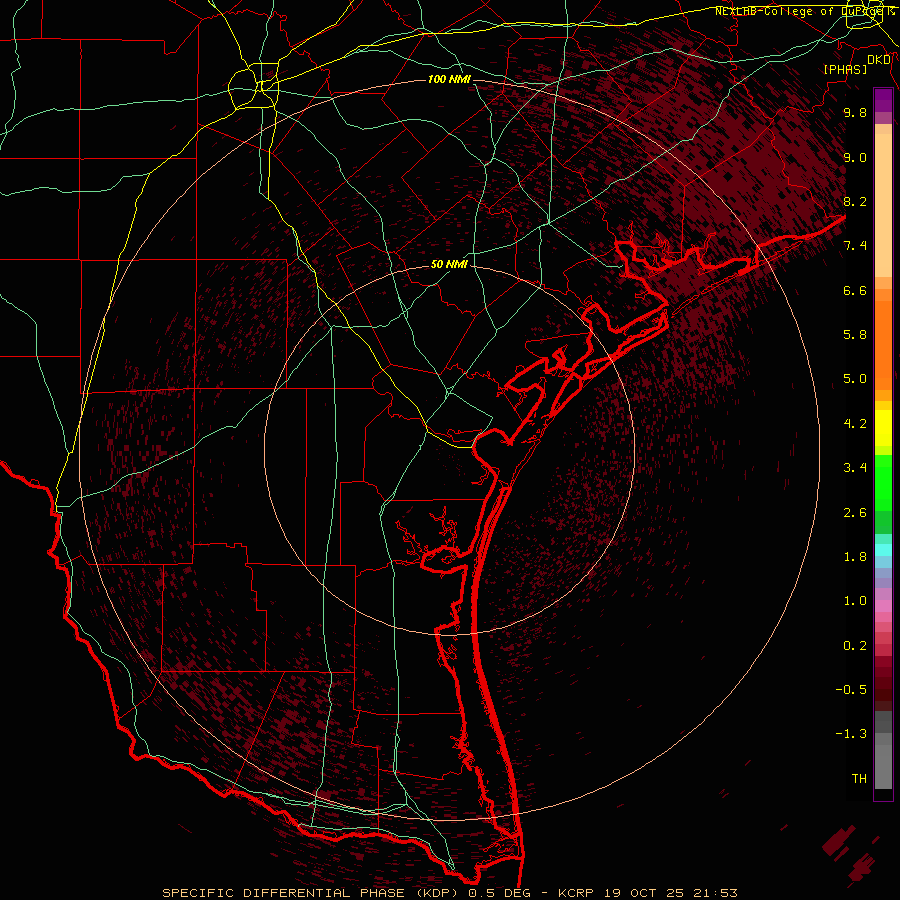
Task: Click the "19 OCT 25" date text
Action: click(x=641, y=893)
